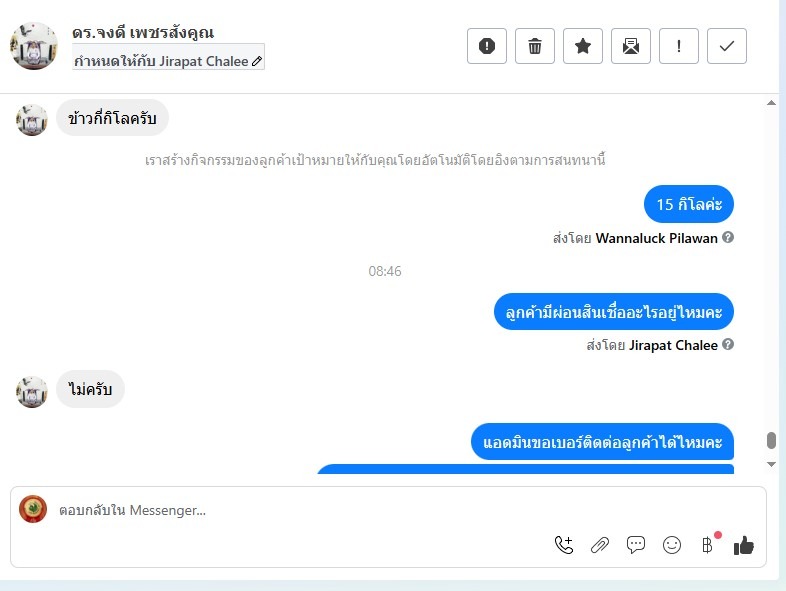
Task: Open the emoji picker smiley icon
Action: click(672, 545)
